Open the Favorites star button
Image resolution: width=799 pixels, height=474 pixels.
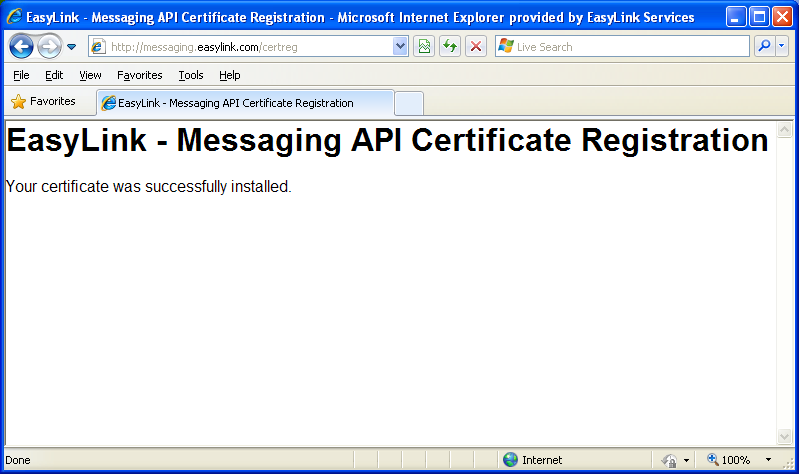43,101
